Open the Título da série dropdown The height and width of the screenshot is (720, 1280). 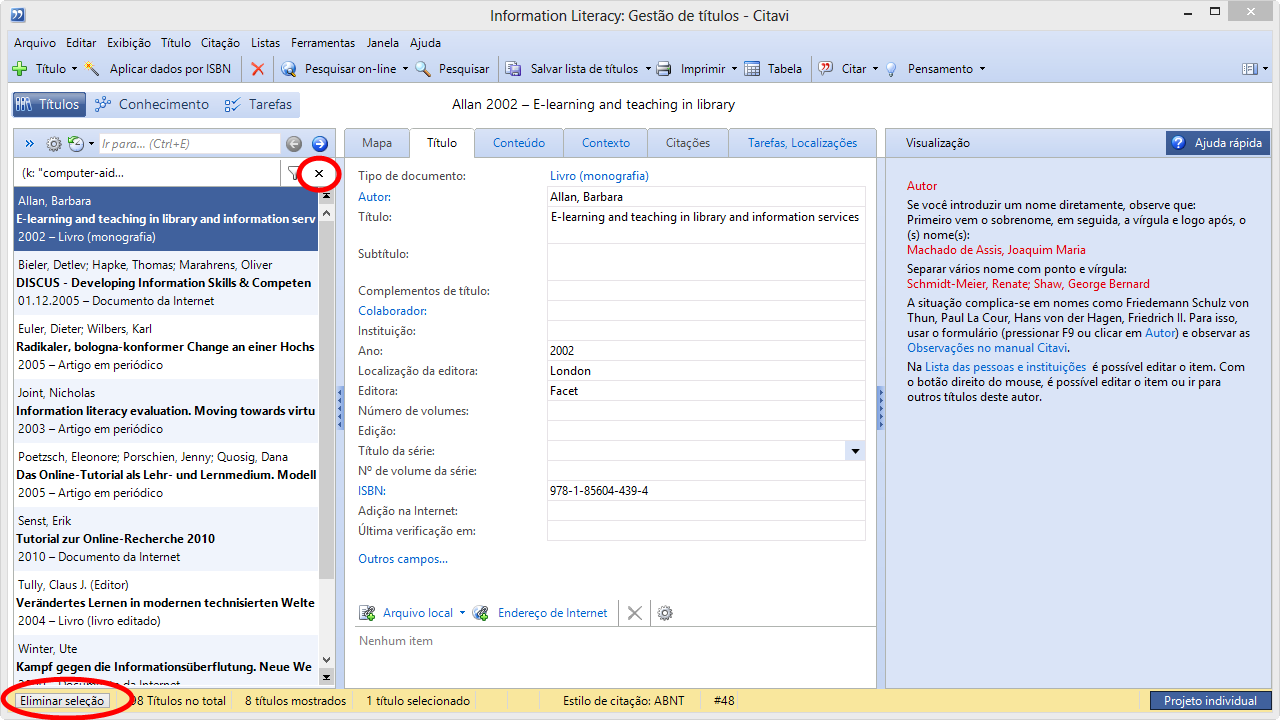[855, 451]
